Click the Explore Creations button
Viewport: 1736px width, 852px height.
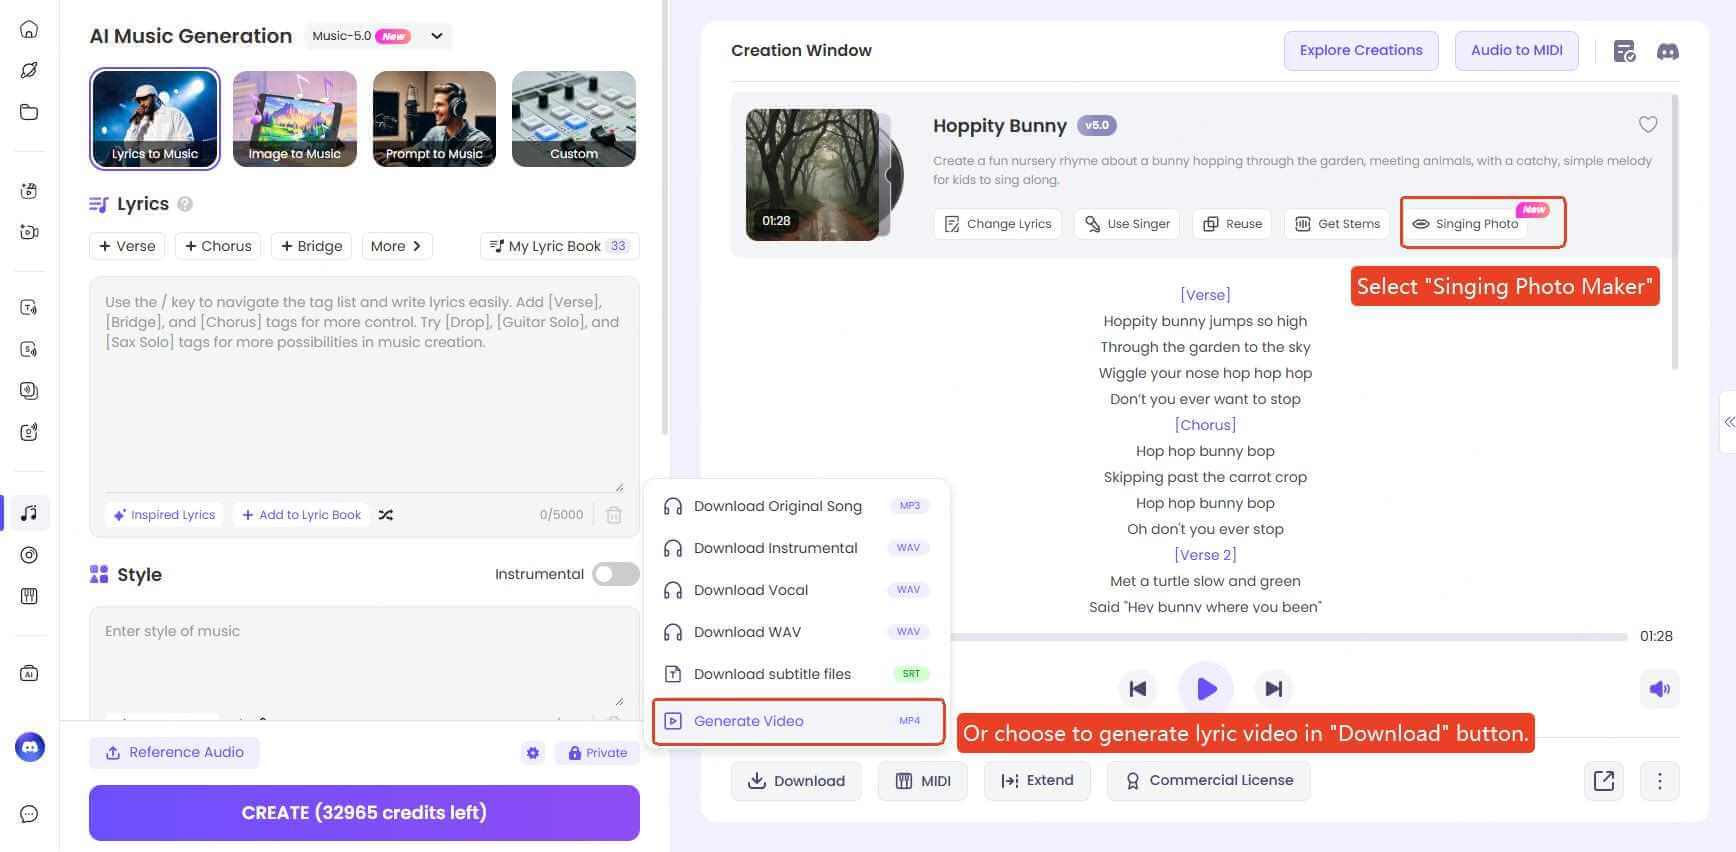pos(1360,50)
